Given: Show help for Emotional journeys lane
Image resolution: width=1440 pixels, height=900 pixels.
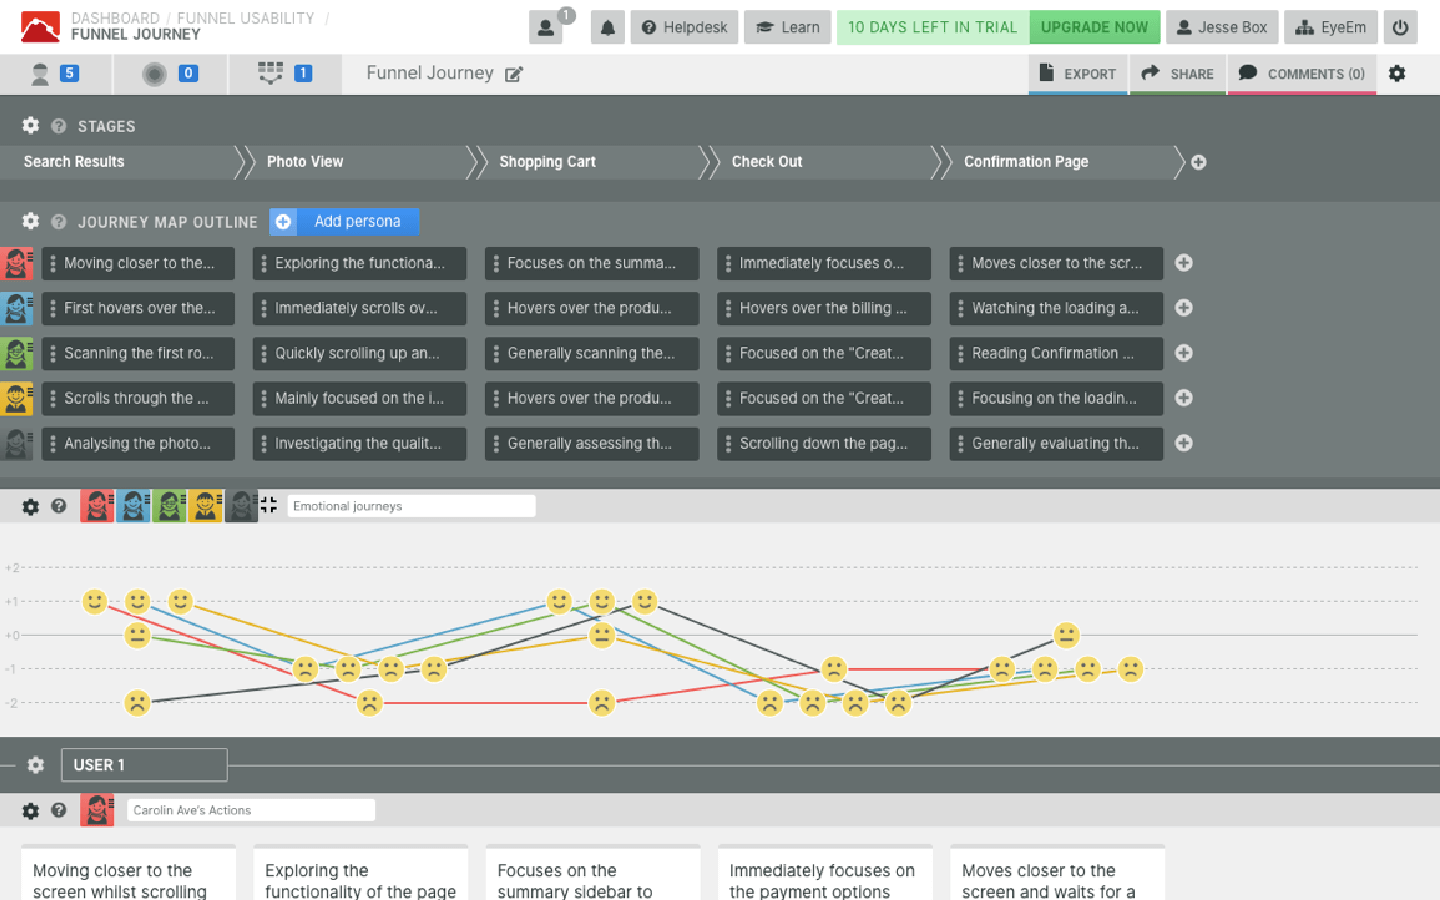Looking at the screenshot, I should (x=59, y=506).
